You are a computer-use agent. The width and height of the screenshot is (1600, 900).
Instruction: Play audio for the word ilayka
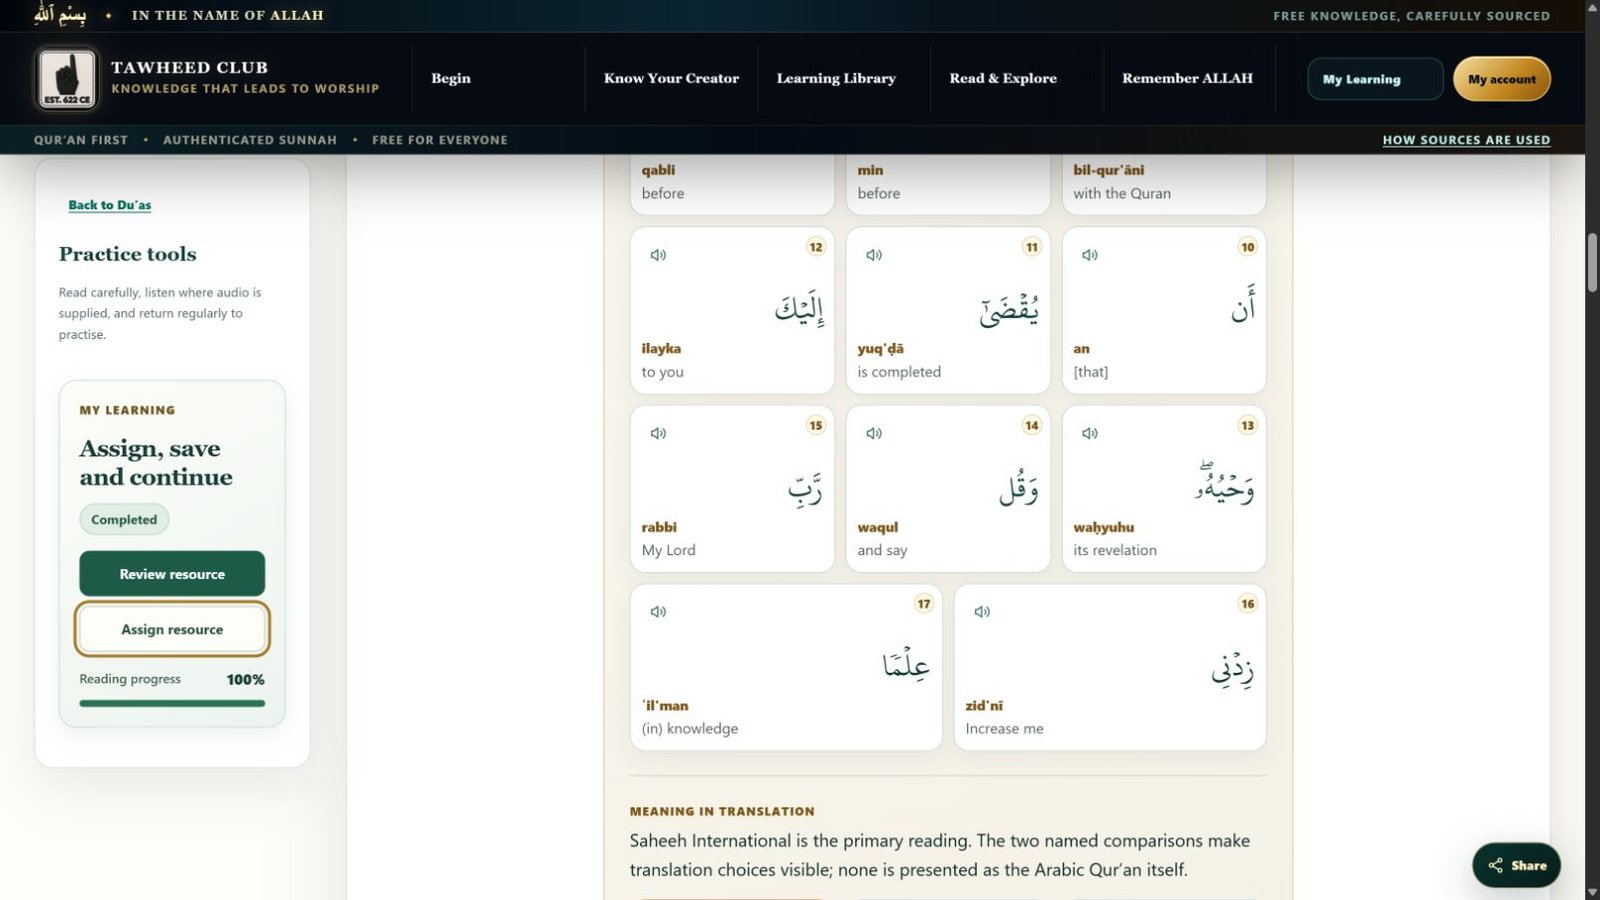point(658,255)
